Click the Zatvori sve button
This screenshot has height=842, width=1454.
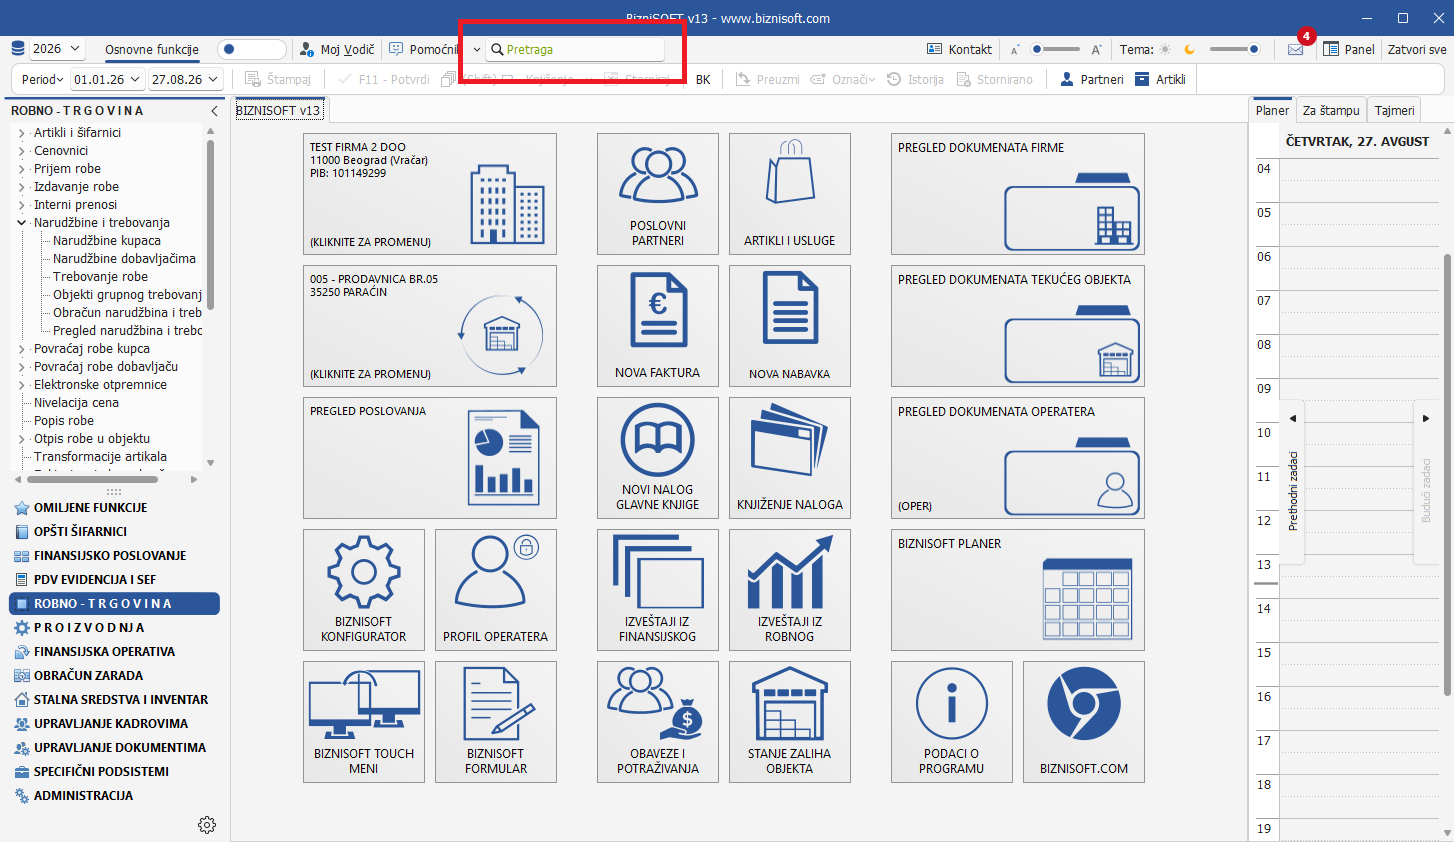pyautogui.click(x=1417, y=49)
